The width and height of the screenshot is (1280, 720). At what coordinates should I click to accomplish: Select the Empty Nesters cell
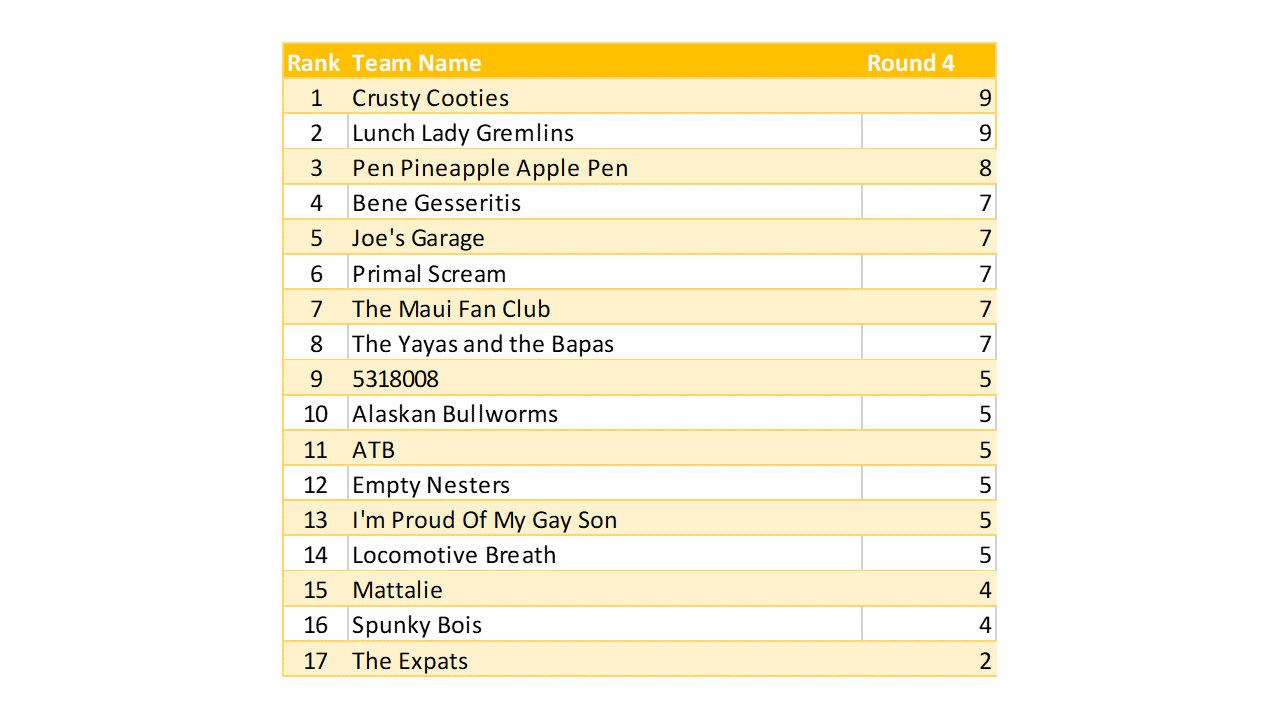coord(431,485)
